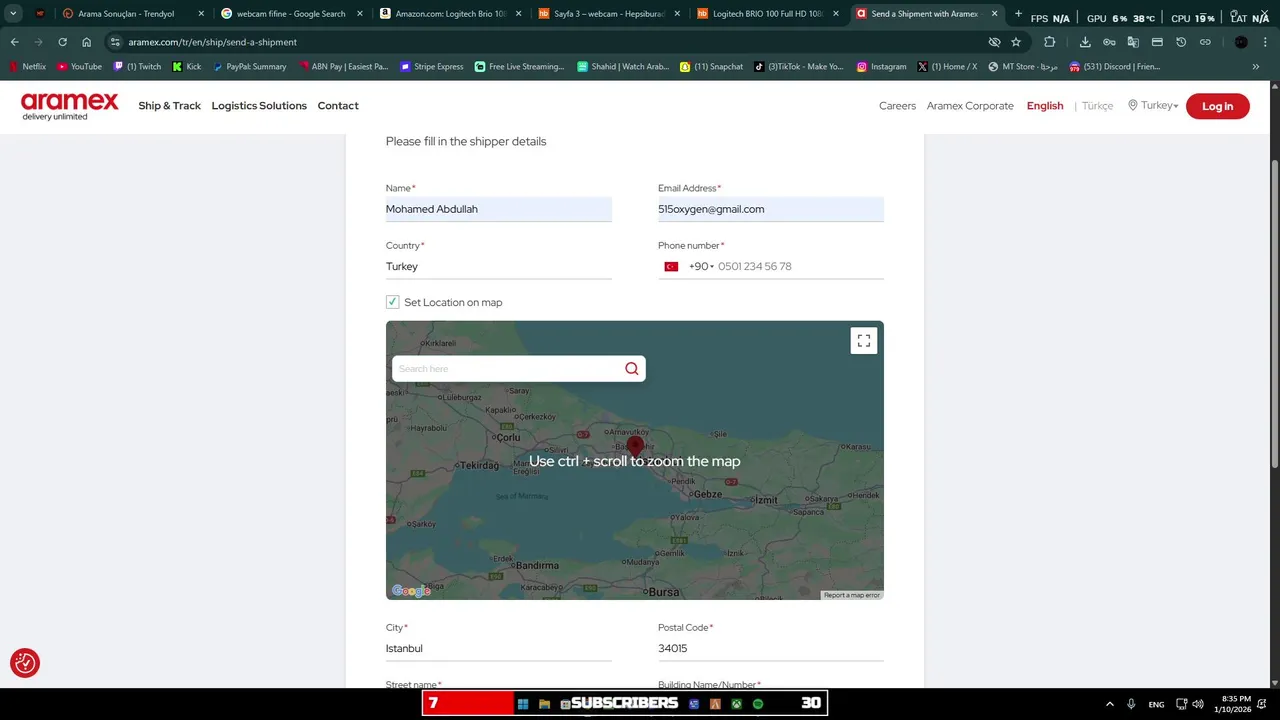Open the Country dropdown showing Turkey
This screenshot has height=720, width=1280.
click(x=499, y=266)
